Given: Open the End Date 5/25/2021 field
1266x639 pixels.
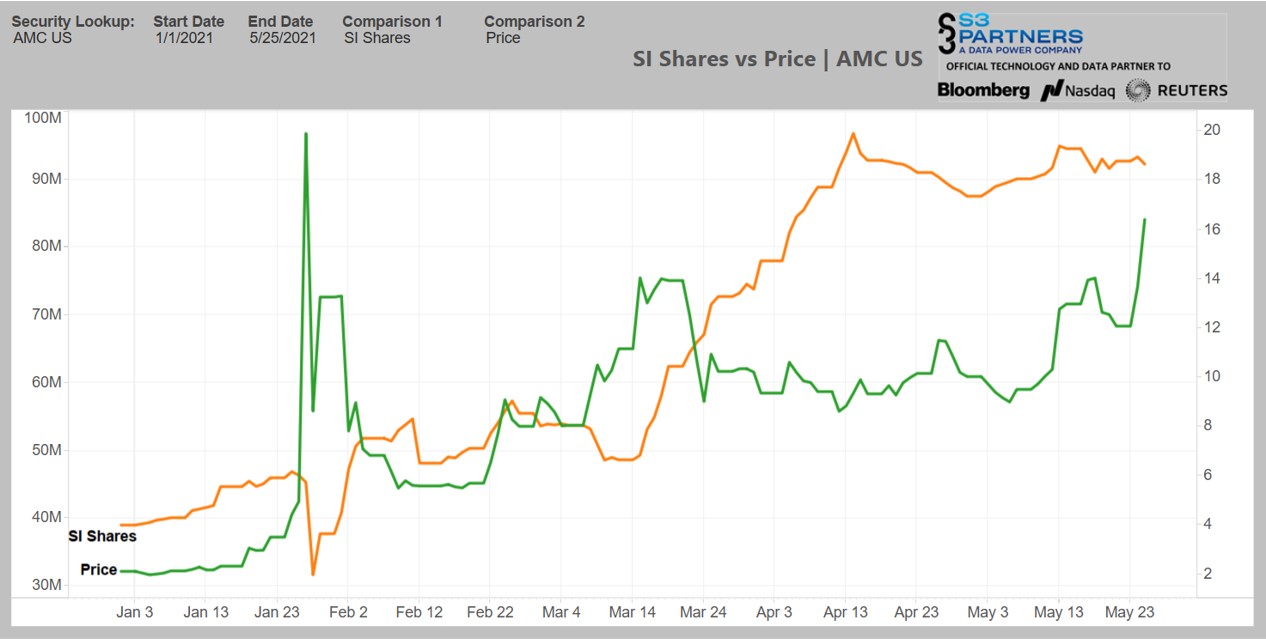Looking at the screenshot, I should point(282,38).
